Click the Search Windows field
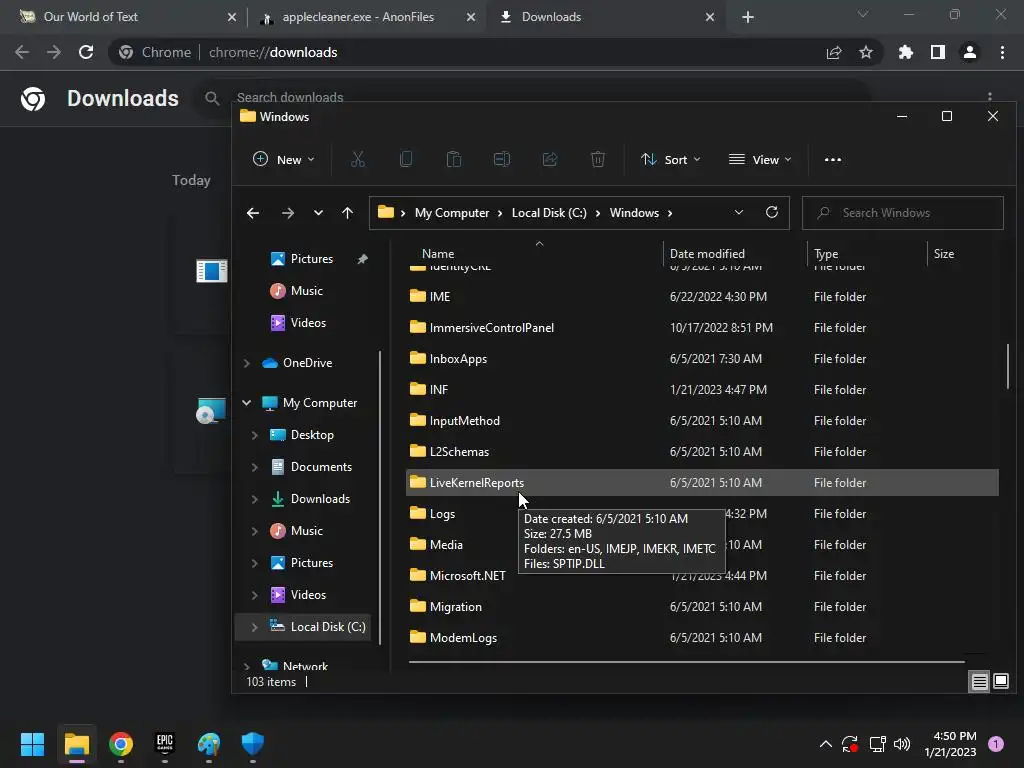The image size is (1024, 768). 903,213
